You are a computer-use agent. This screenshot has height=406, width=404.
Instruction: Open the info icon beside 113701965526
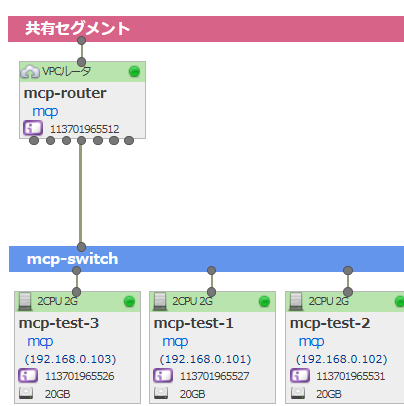tap(28, 375)
